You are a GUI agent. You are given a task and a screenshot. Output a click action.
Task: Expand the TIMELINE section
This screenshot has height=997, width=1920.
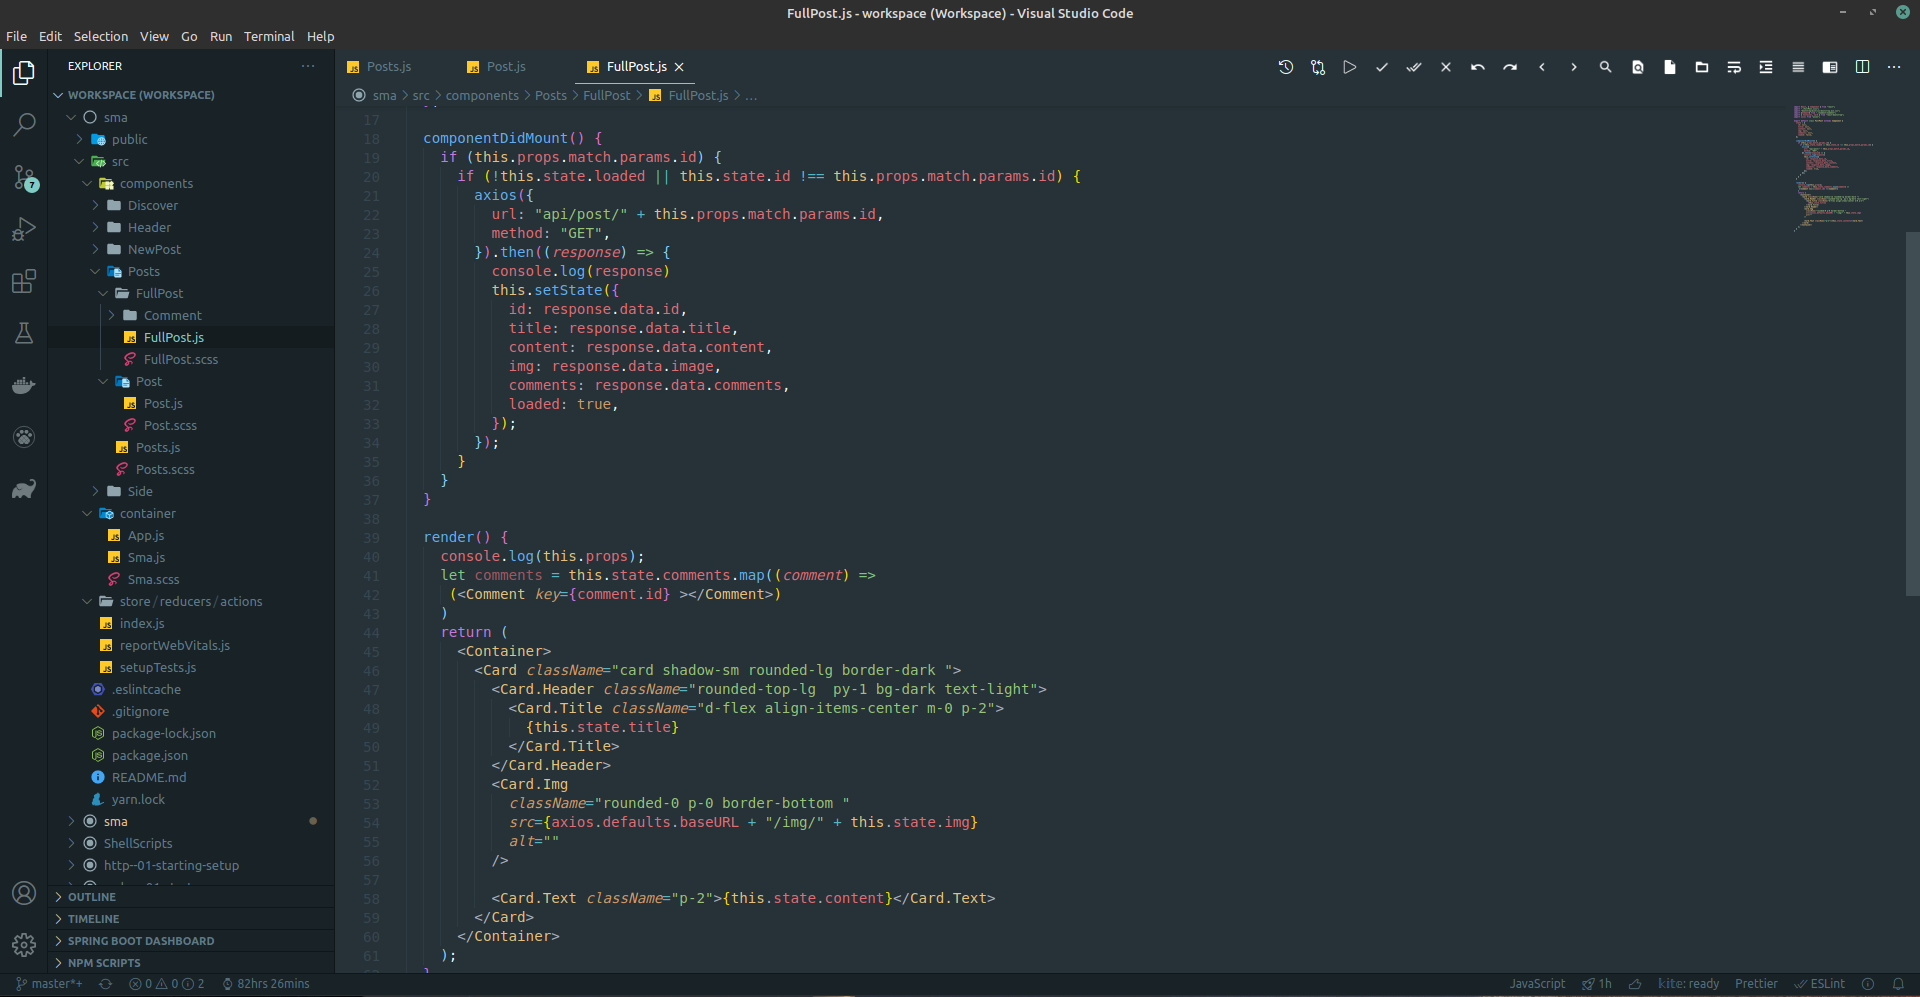tap(191, 919)
